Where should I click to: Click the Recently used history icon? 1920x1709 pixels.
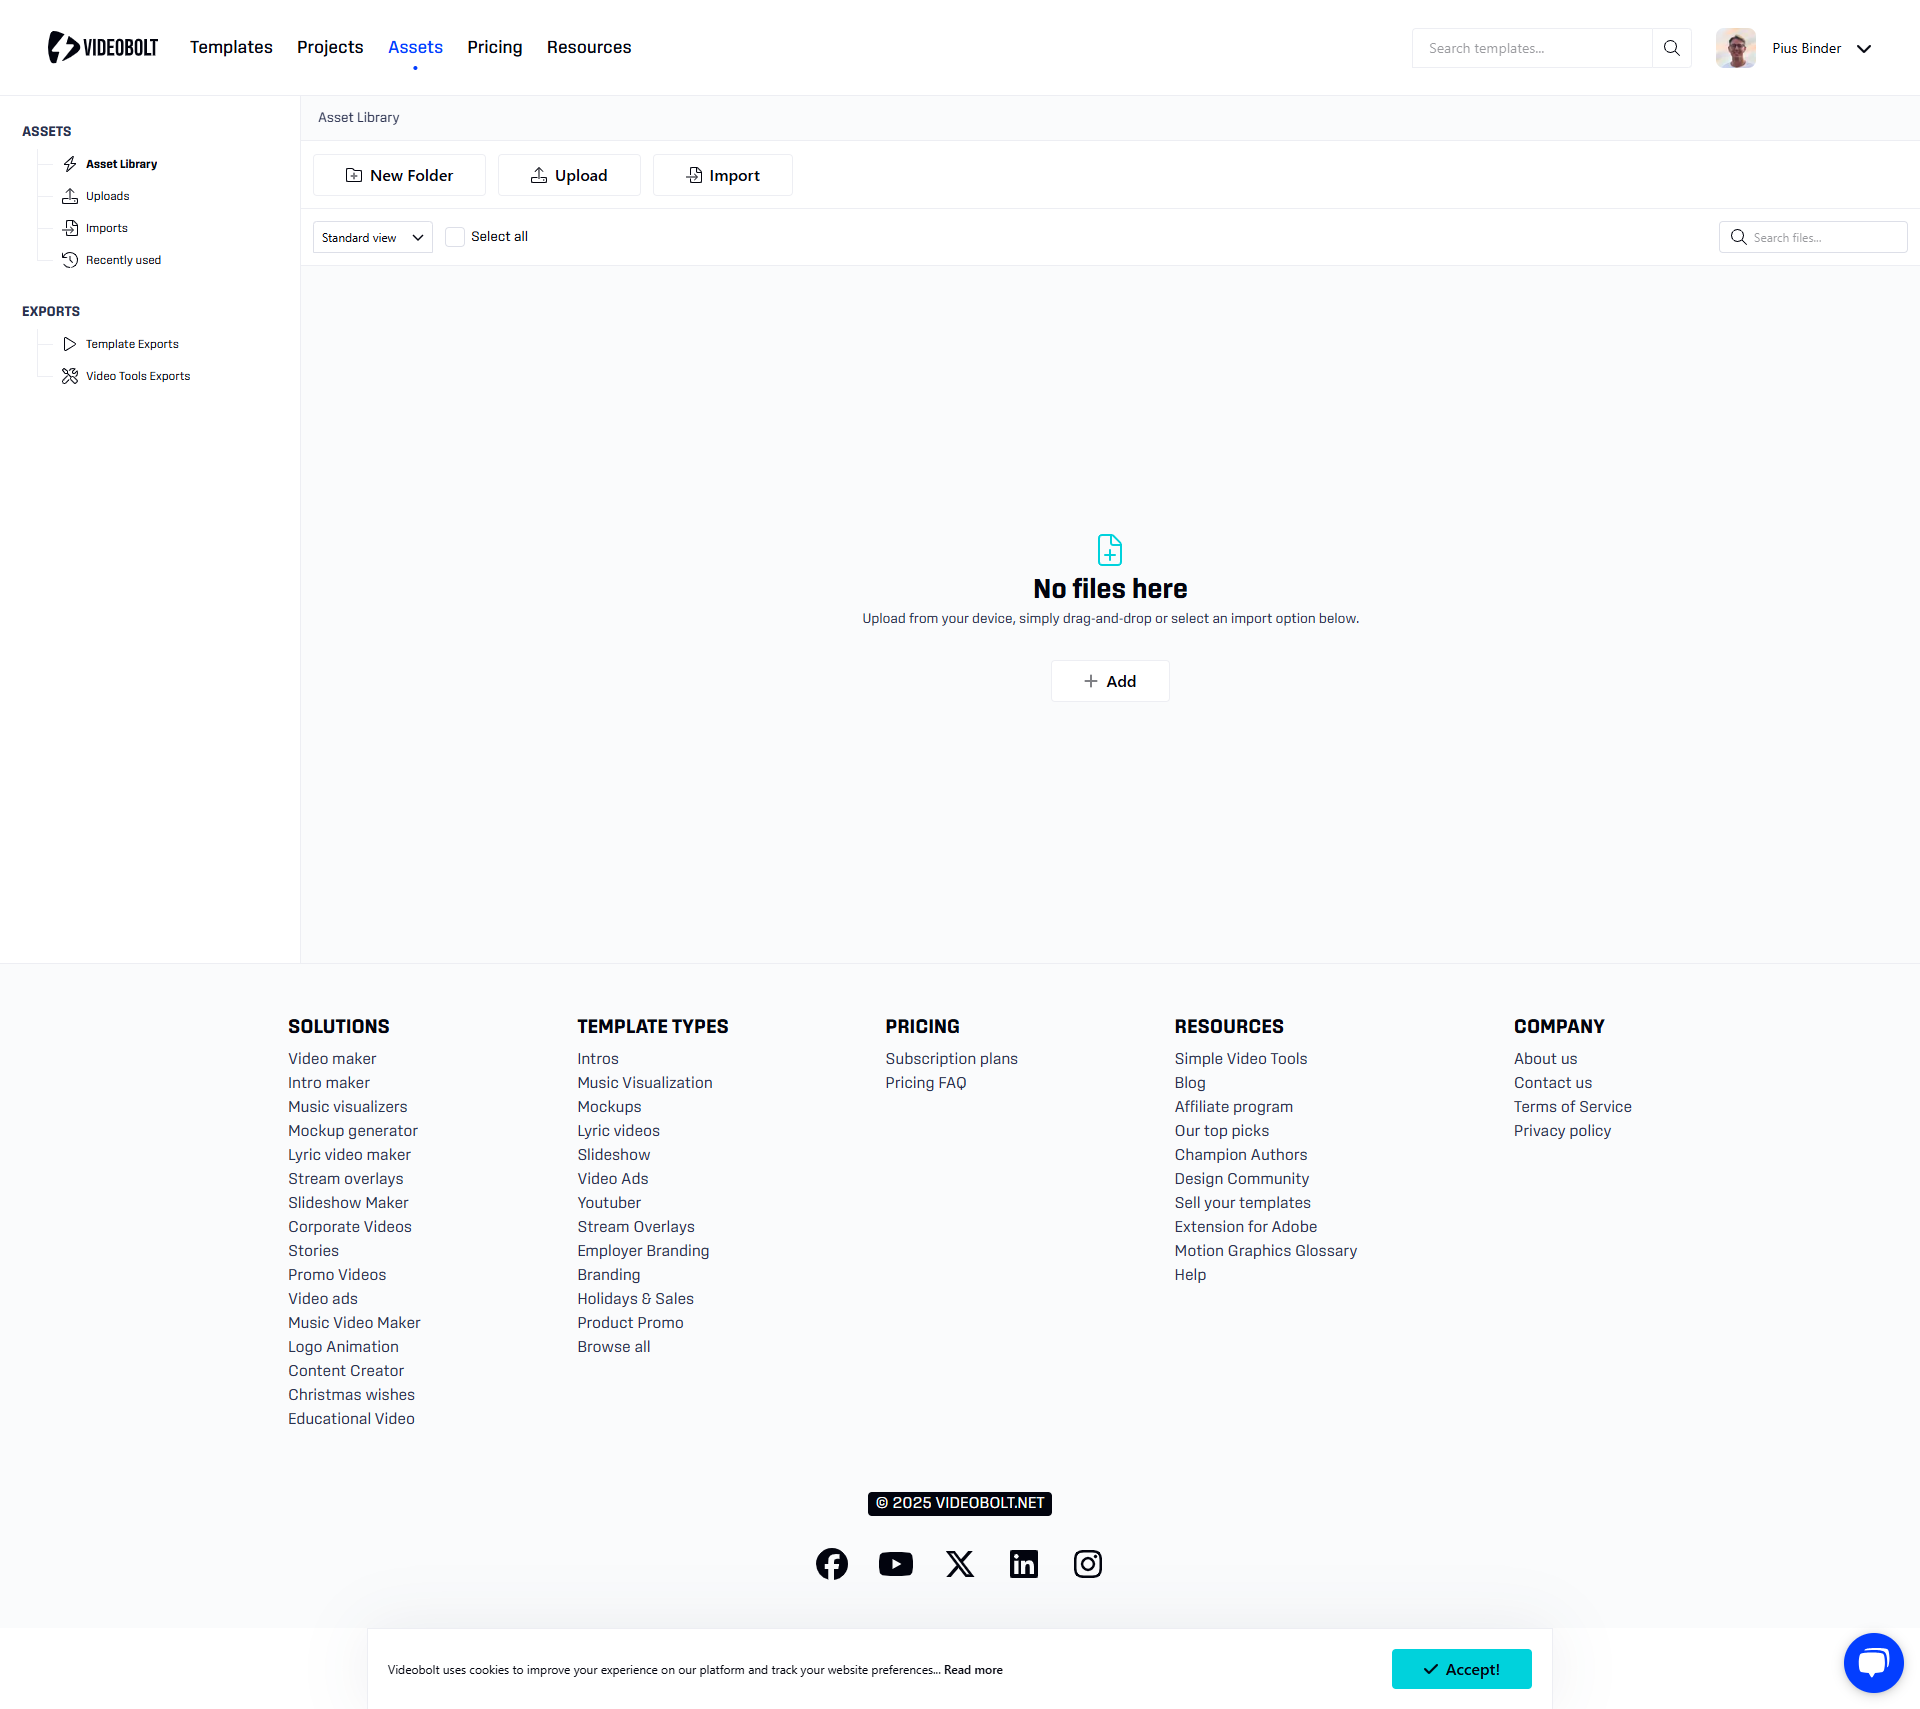(70, 260)
